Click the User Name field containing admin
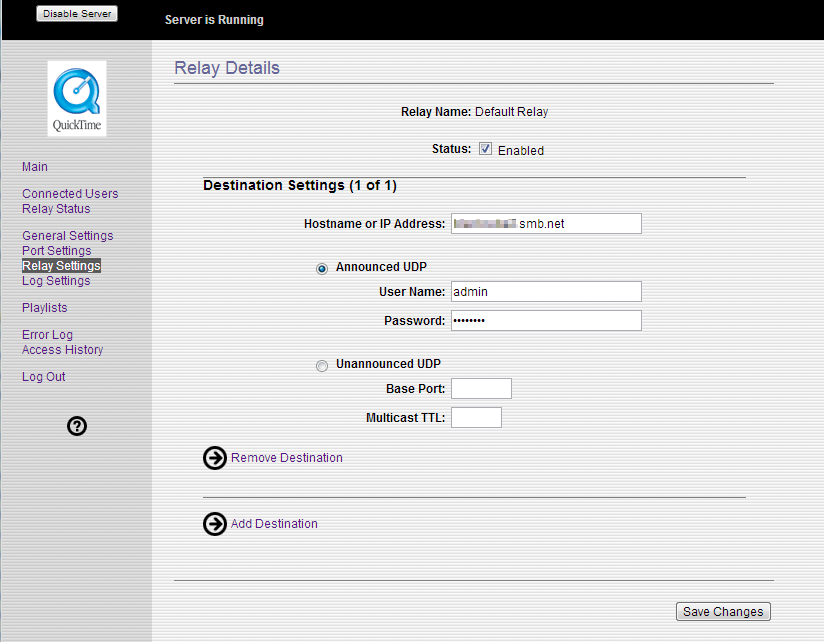 (546, 292)
